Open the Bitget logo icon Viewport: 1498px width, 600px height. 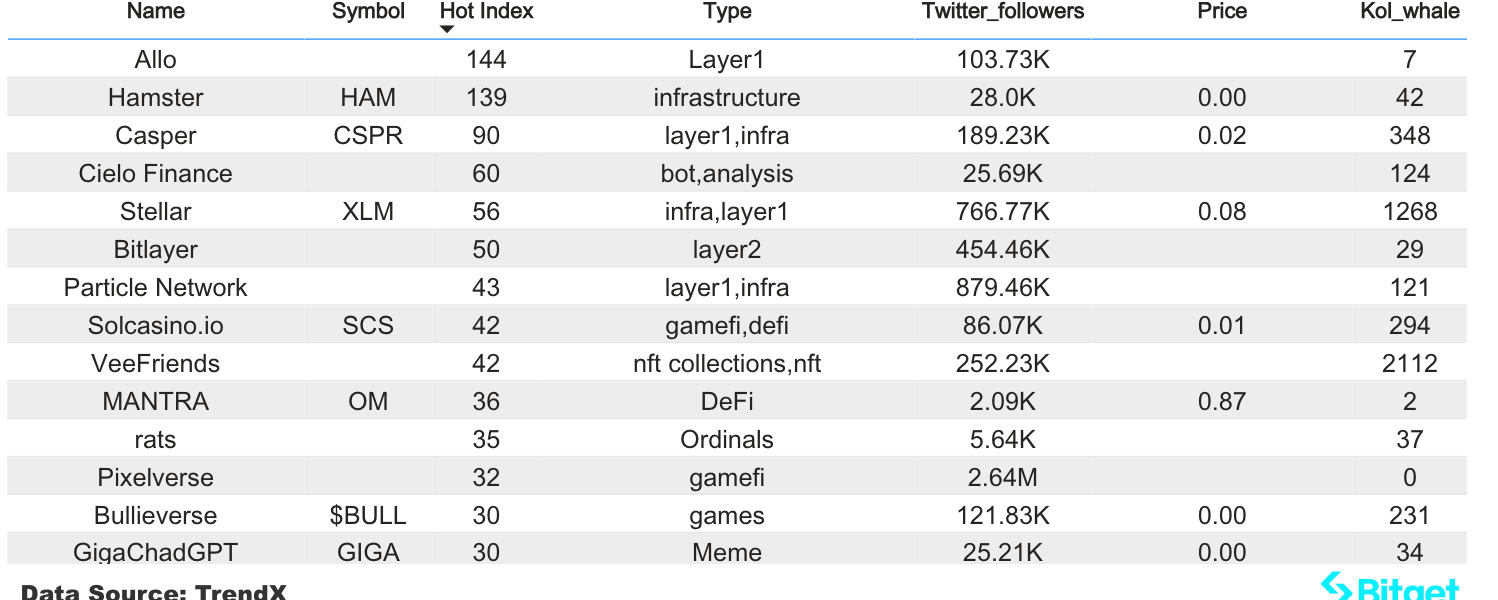(1336, 587)
